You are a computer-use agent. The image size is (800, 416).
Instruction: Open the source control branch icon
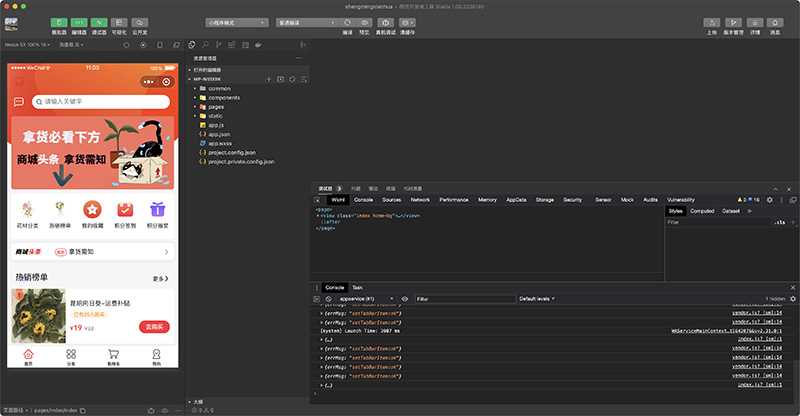218,45
